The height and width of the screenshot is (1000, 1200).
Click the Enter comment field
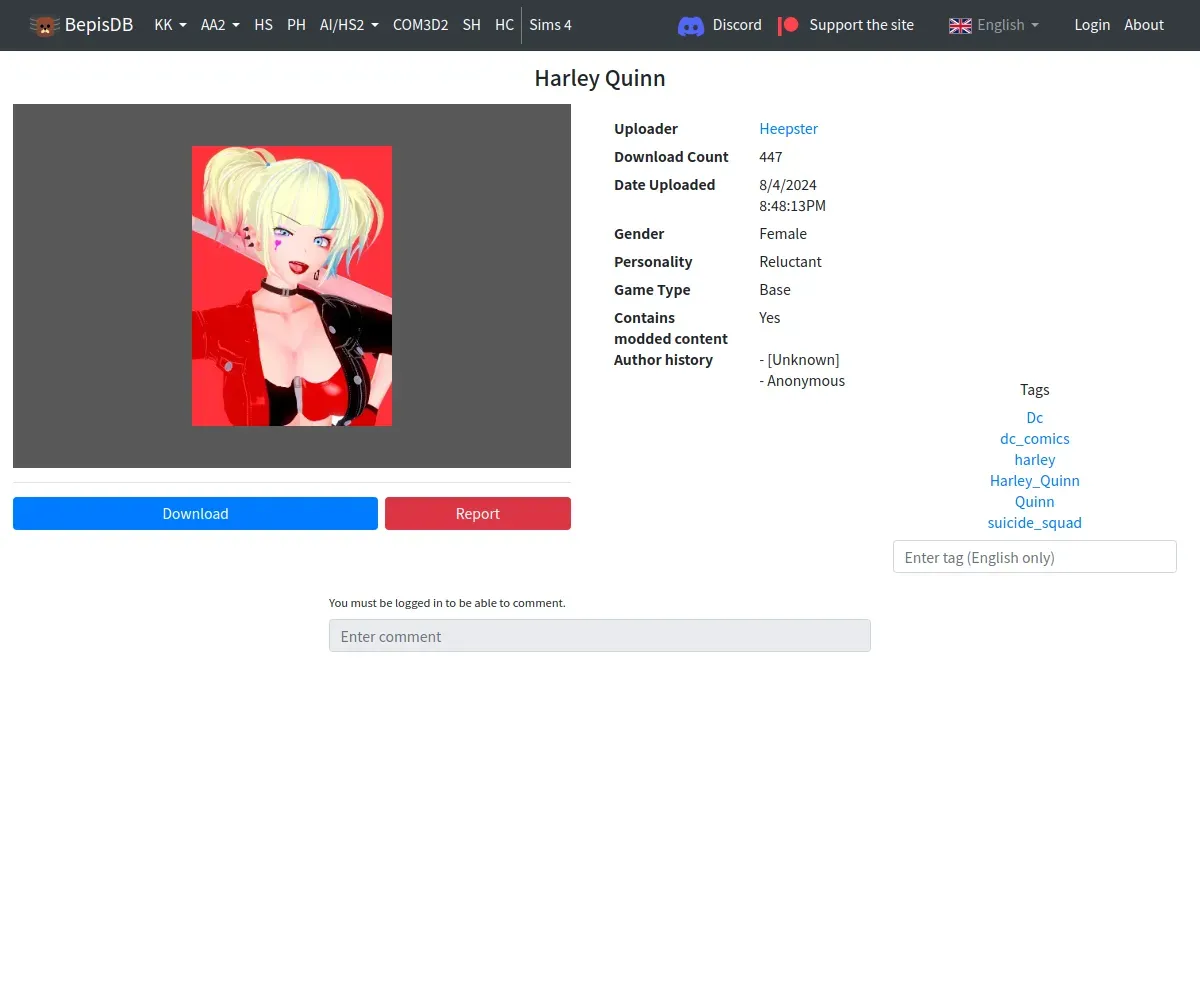[600, 636]
